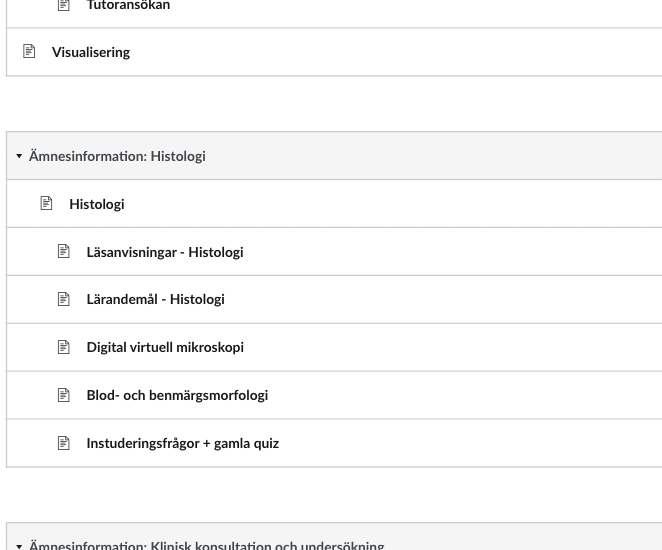
Task: Open Instuderingsfrågor + gamla quiz
Action: tap(183, 444)
